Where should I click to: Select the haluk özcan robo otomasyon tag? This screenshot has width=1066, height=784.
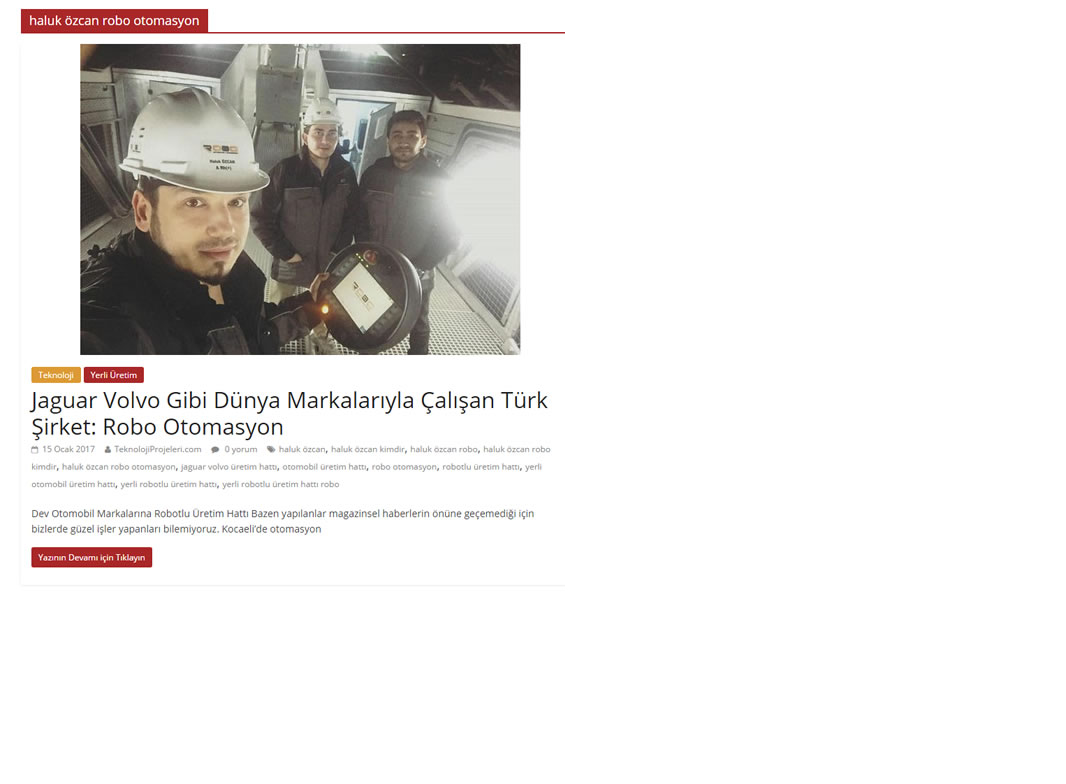[118, 467]
